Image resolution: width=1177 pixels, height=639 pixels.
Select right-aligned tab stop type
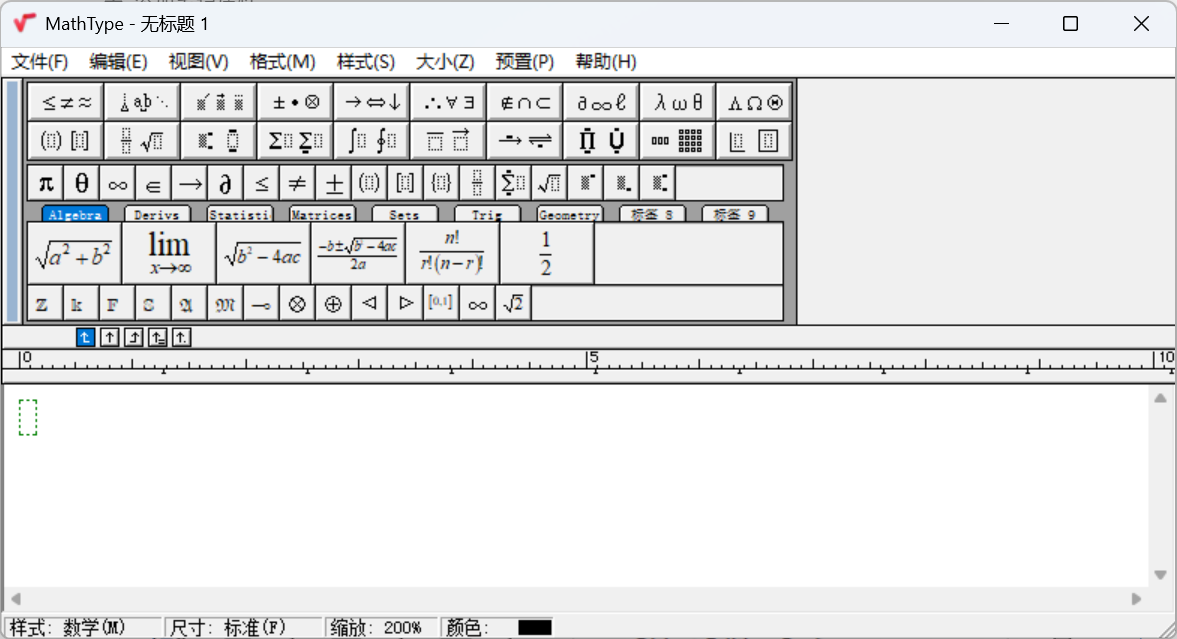pos(134,338)
